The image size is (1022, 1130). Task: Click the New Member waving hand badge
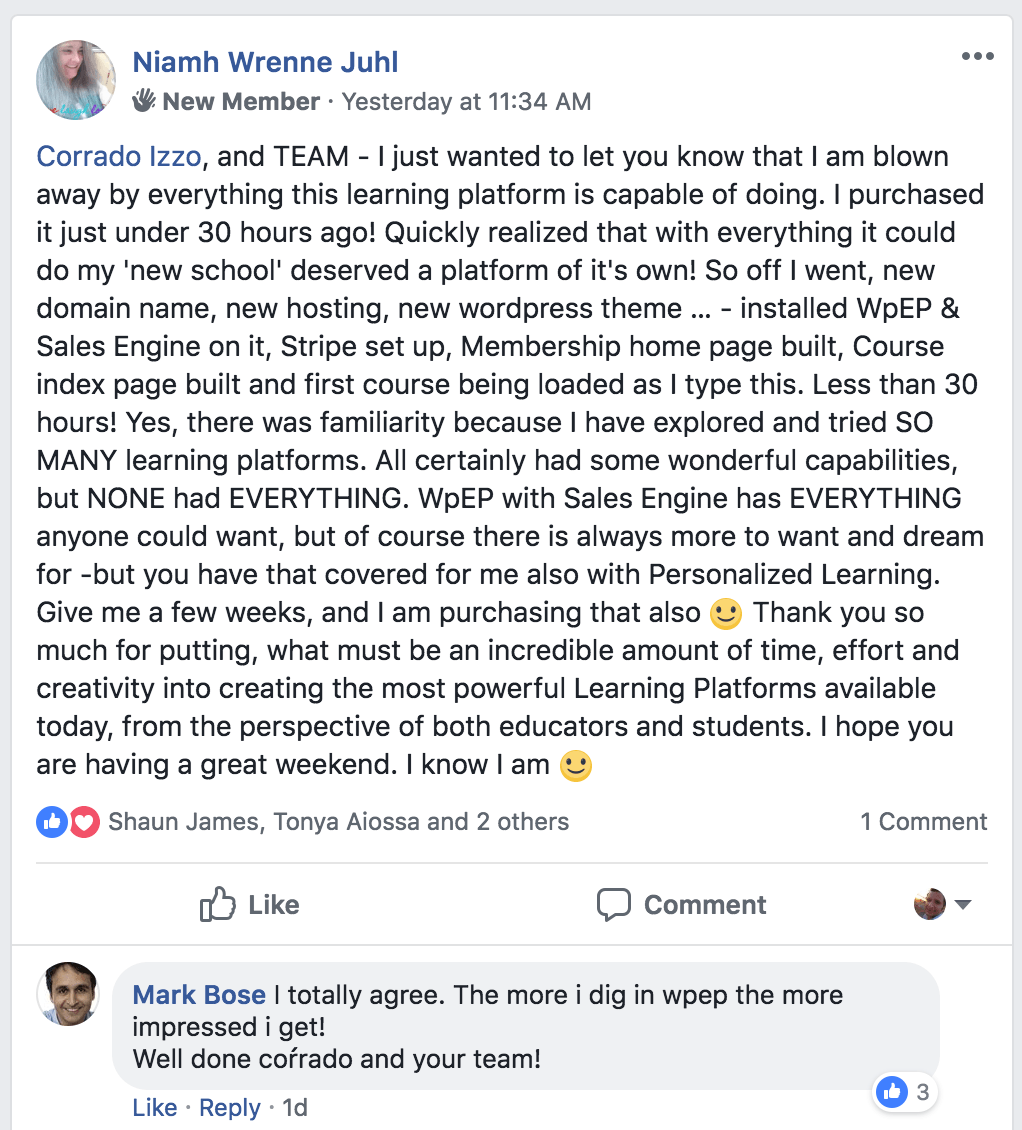(x=145, y=101)
